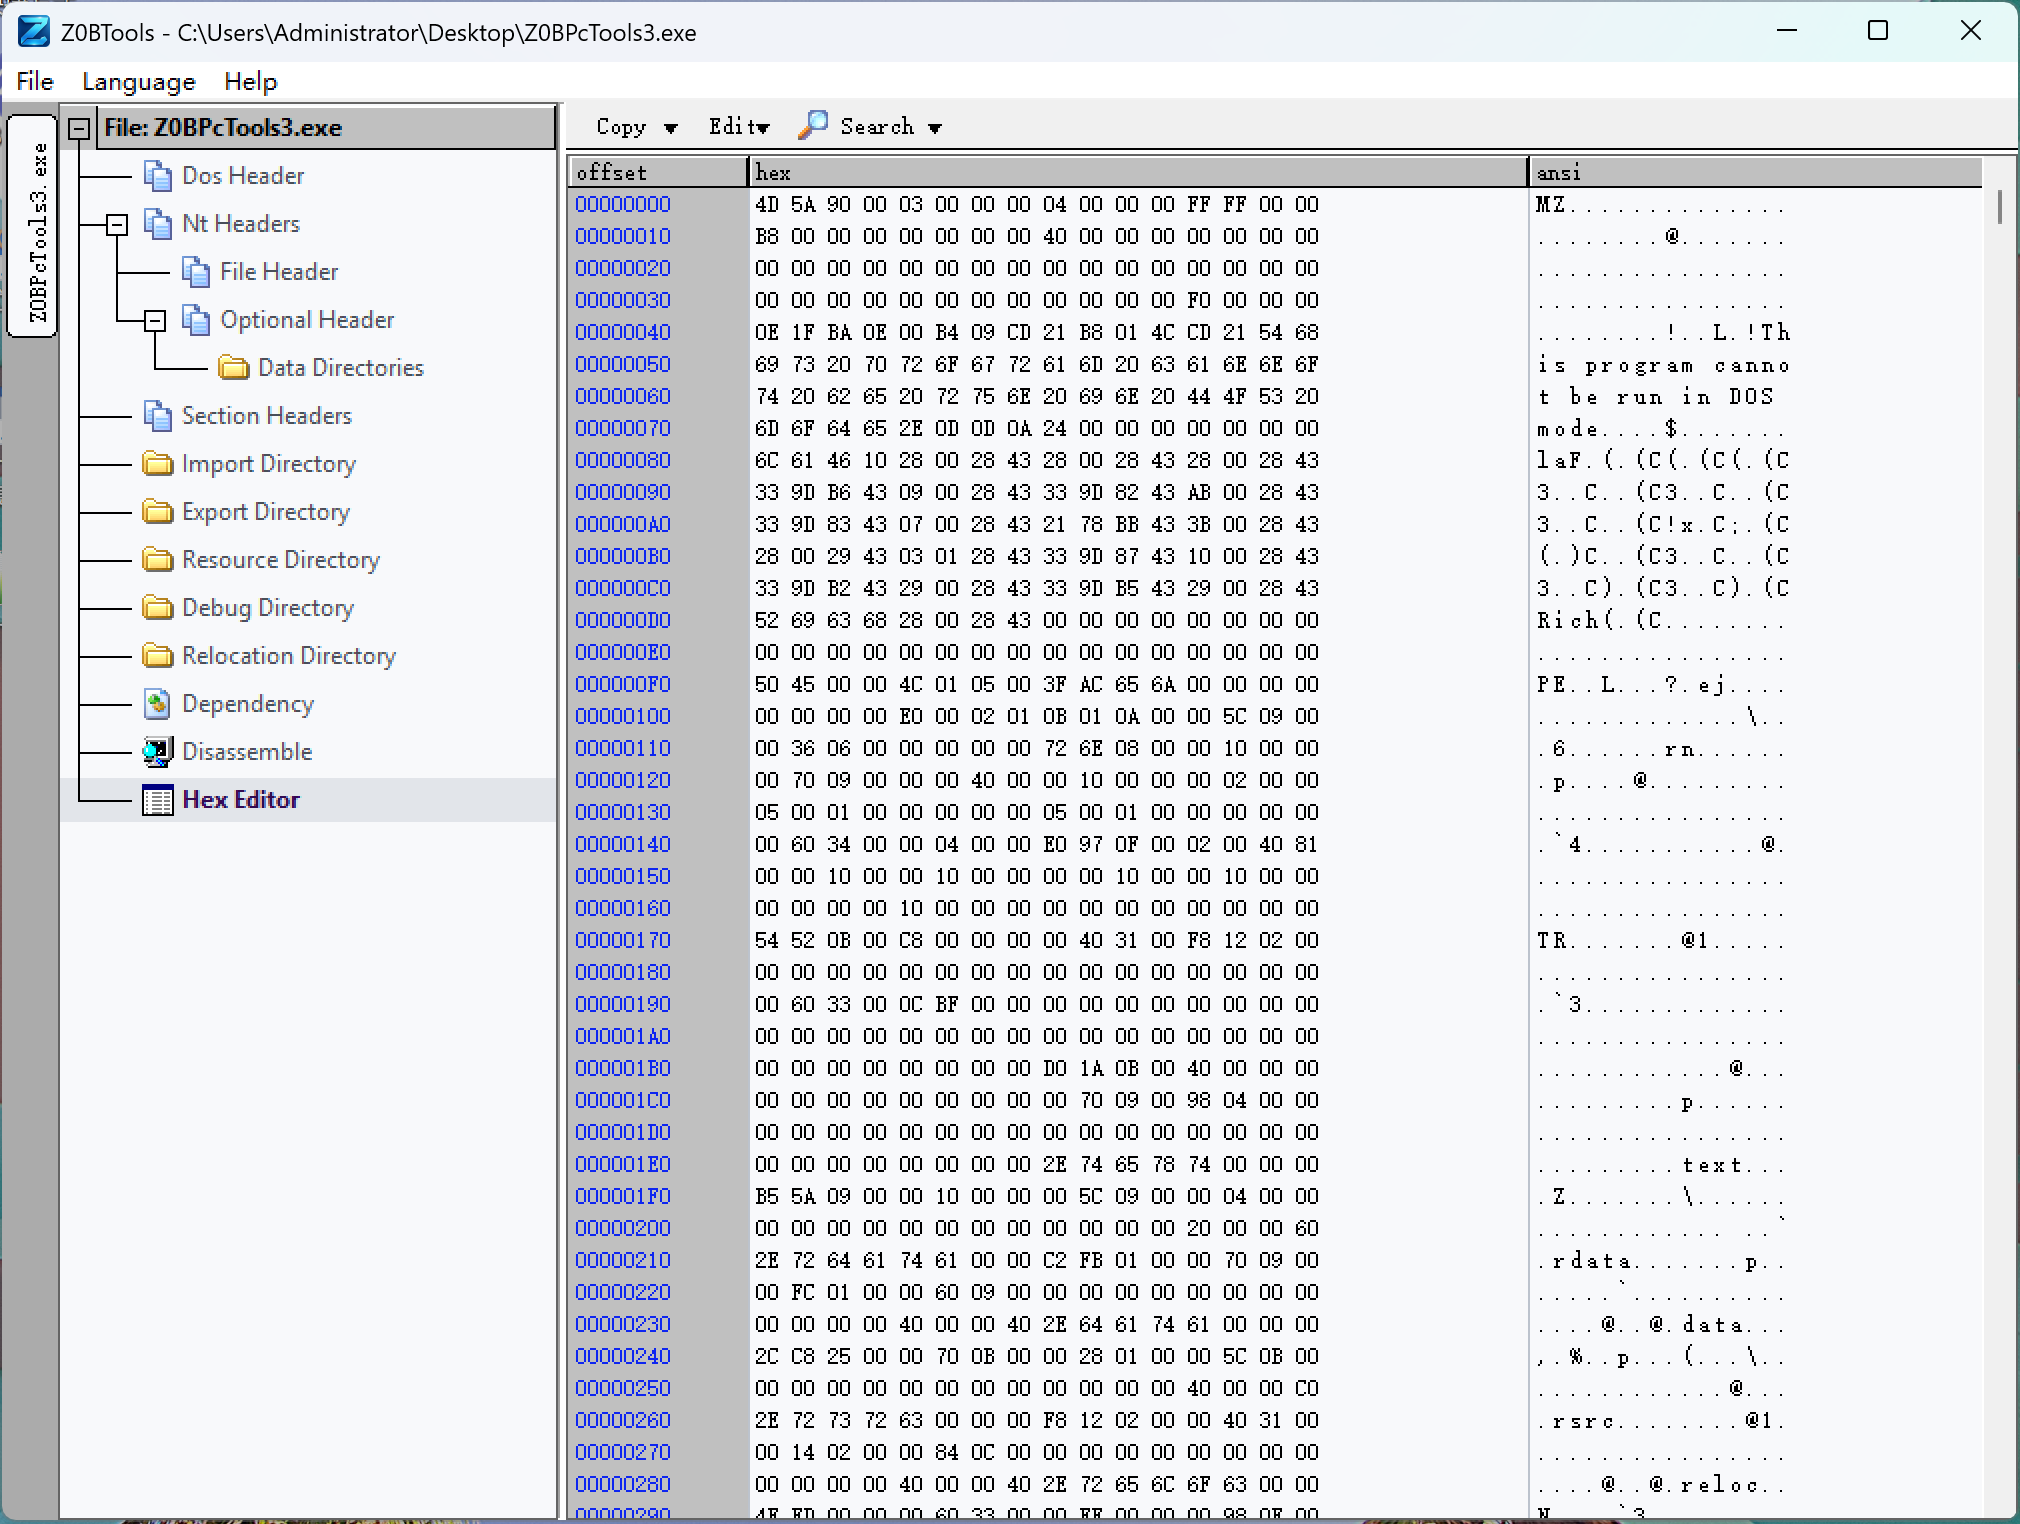2020x1524 pixels.
Task: Open the Copy dropdown arrow
Action: (x=671, y=128)
